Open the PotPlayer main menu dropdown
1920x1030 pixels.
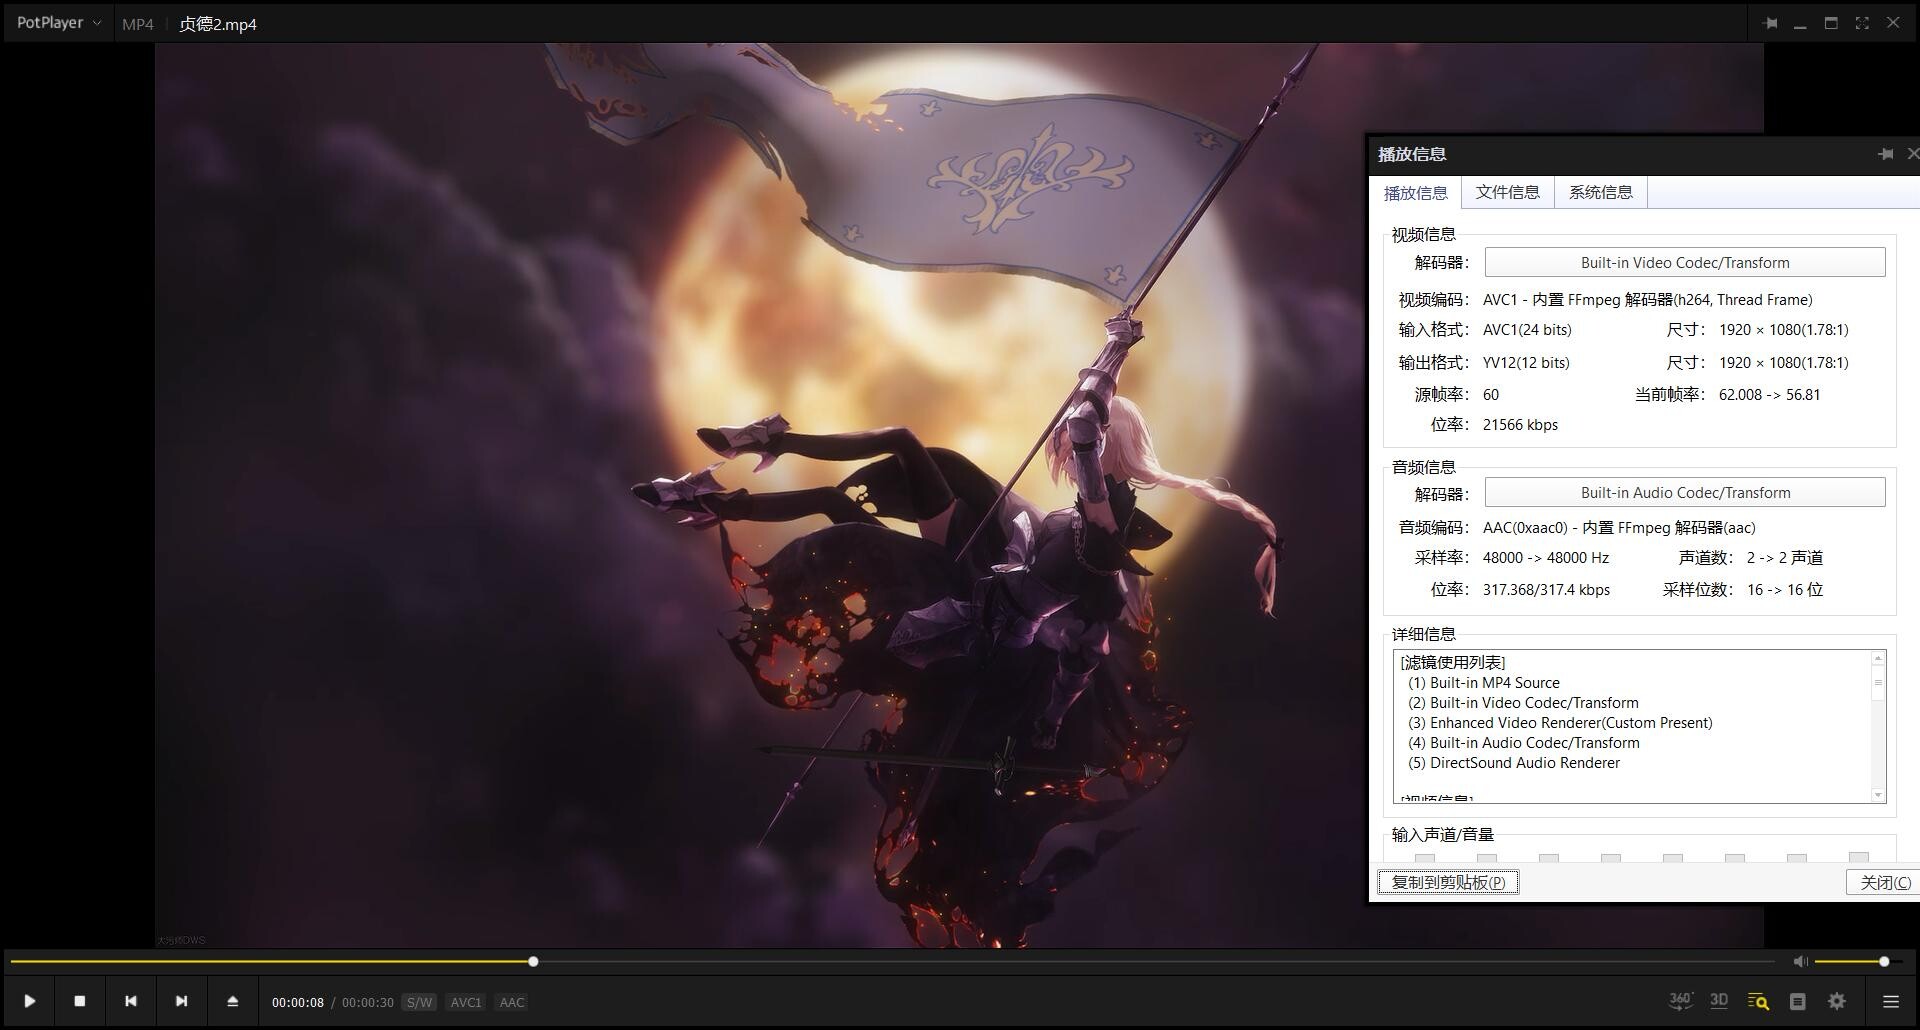(58, 22)
